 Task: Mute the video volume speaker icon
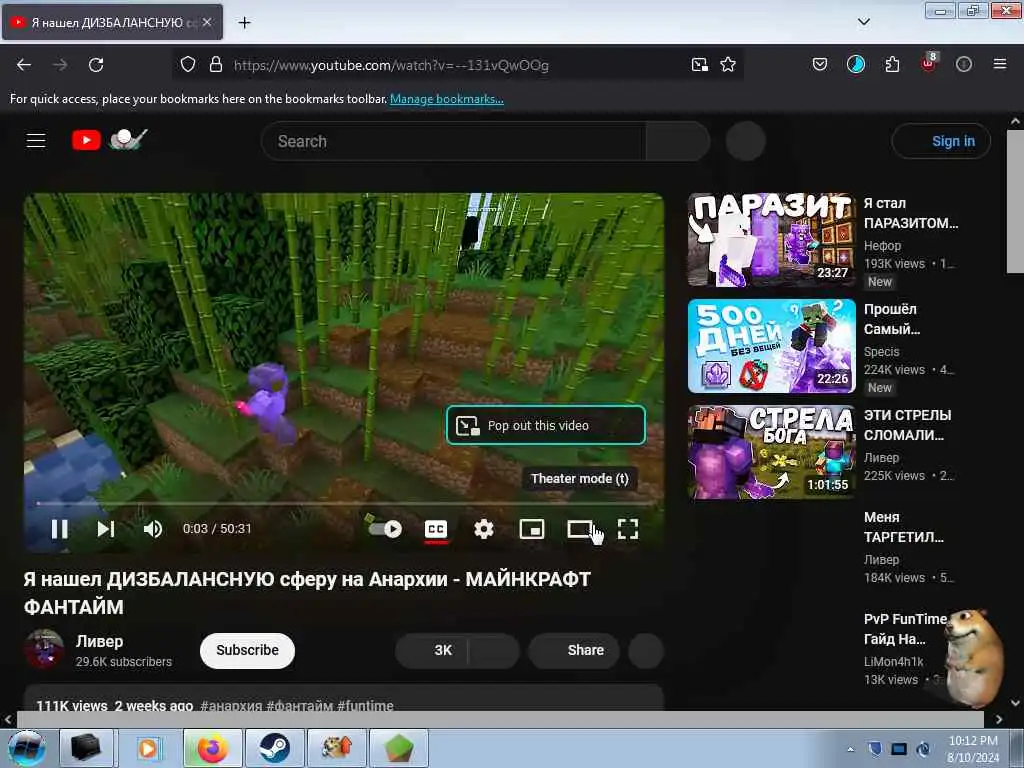pyautogui.click(x=153, y=529)
